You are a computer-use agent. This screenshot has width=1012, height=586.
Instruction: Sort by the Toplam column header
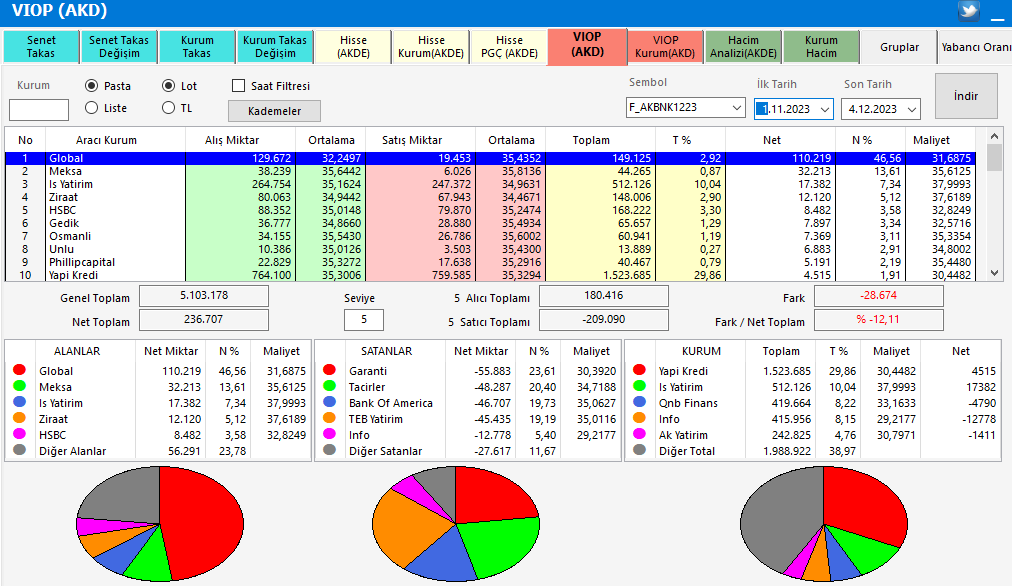coord(591,140)
